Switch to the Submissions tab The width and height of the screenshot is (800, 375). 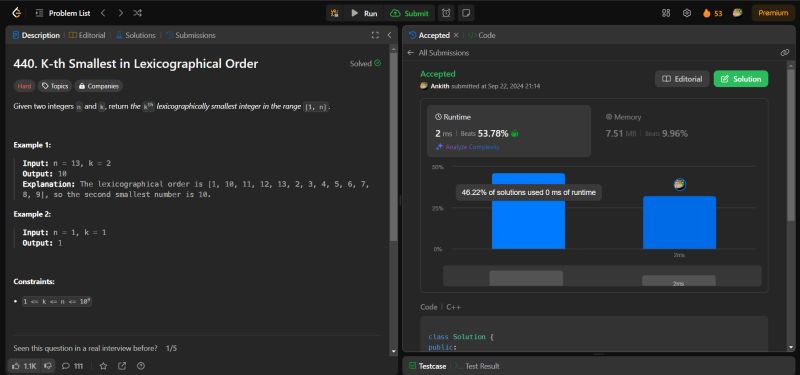coord(190,35)
